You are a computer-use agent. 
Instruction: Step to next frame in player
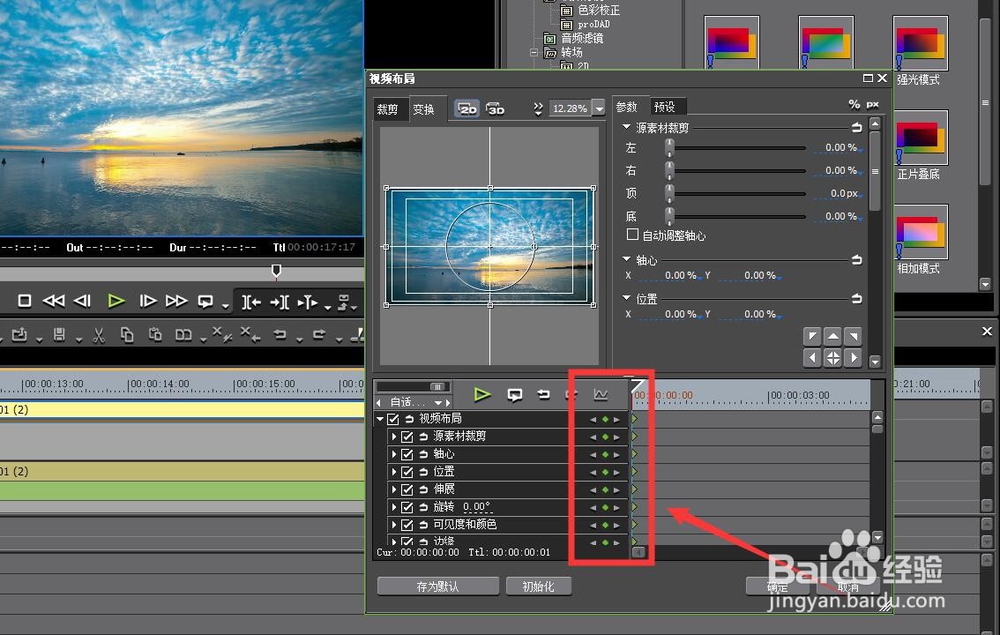[x=147, y=301]
